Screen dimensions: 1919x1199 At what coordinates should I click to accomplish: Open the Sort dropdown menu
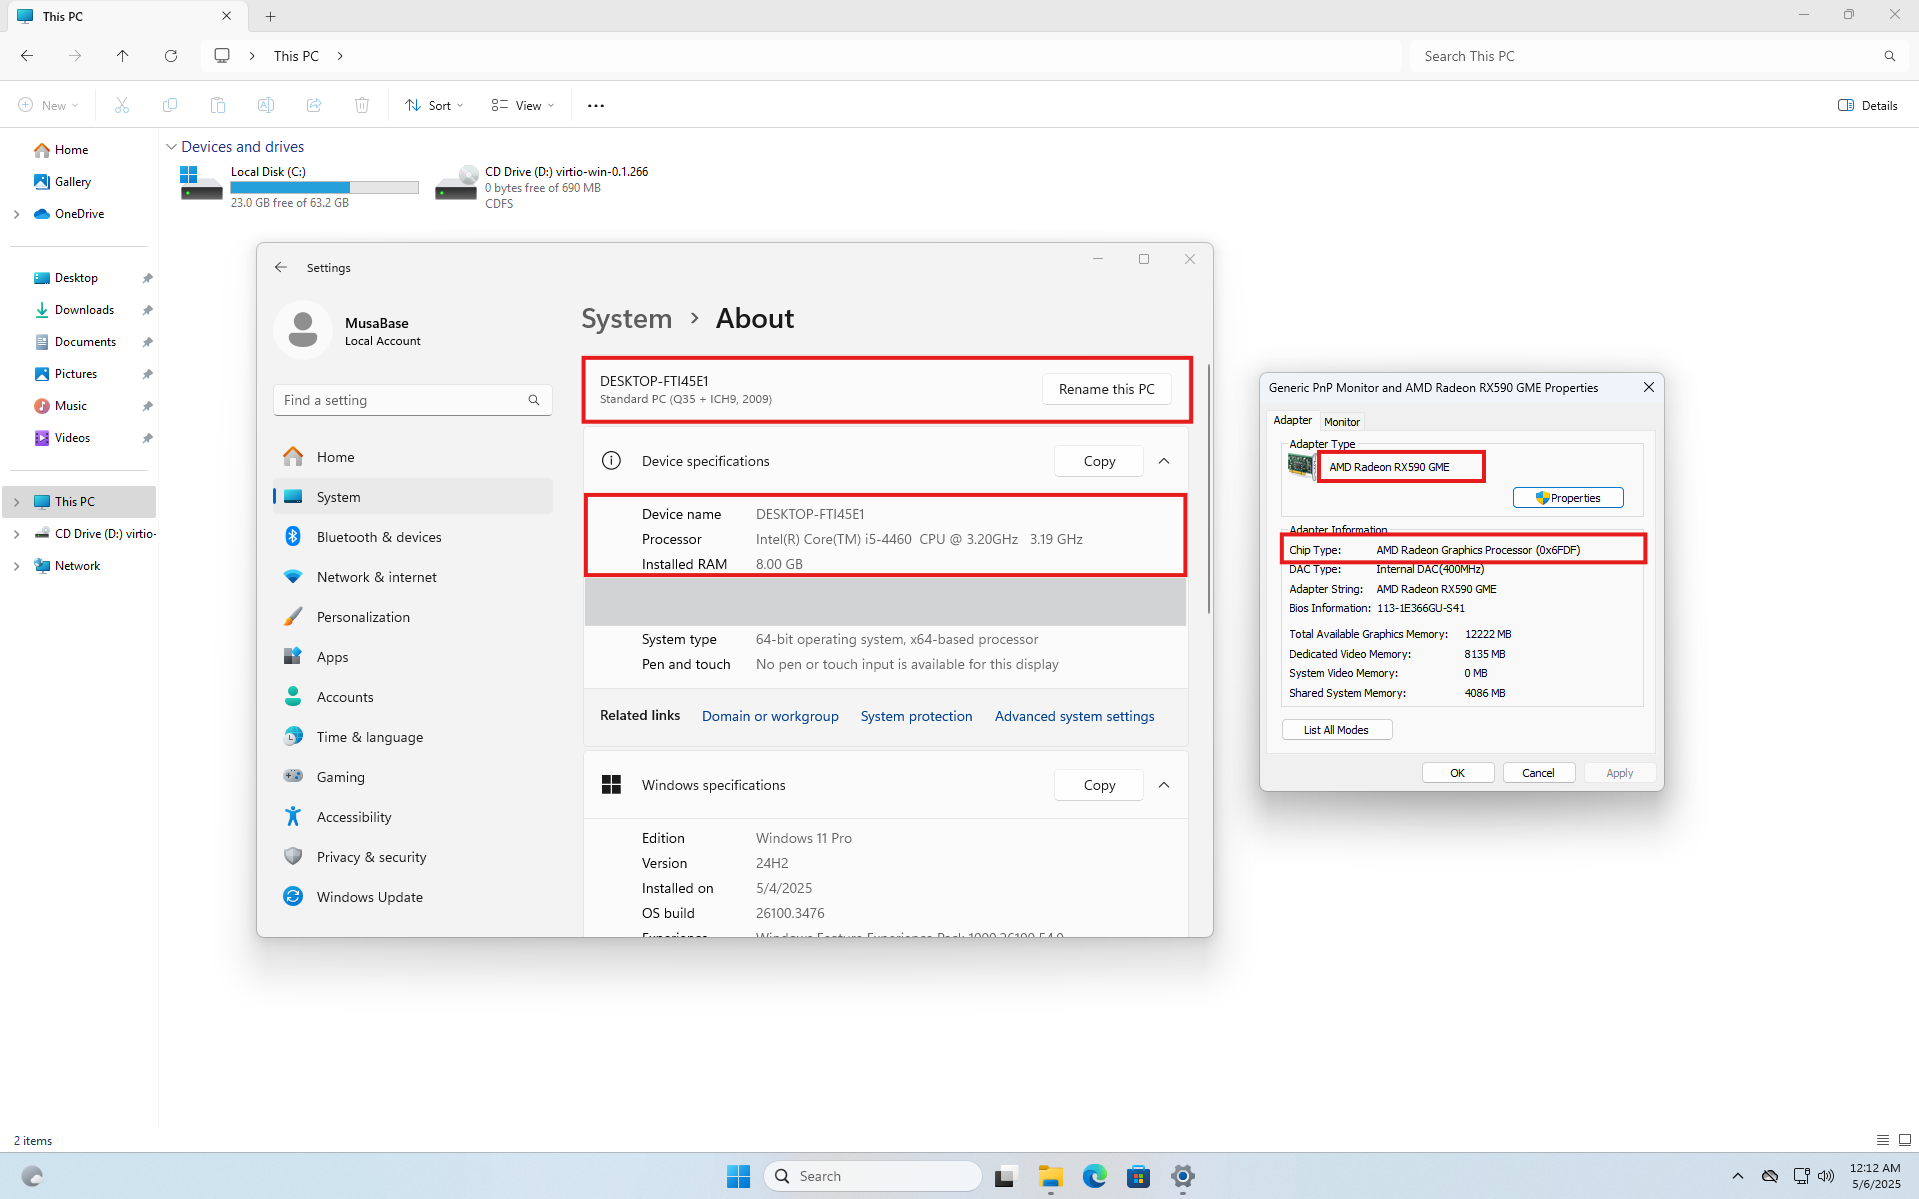point(434,105)
